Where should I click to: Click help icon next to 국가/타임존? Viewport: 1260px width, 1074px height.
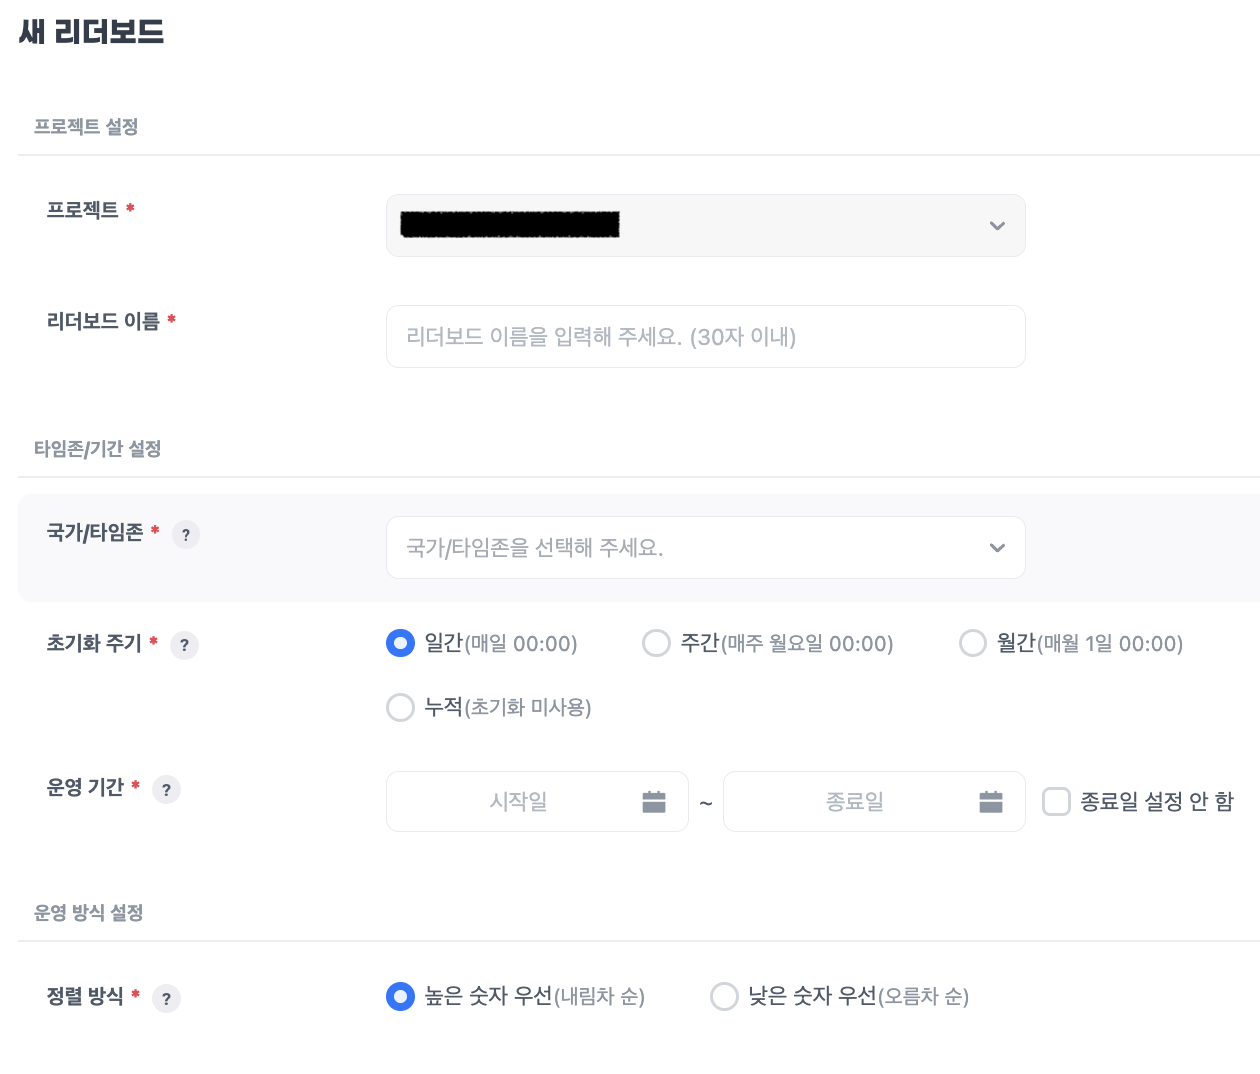(186, 535)
